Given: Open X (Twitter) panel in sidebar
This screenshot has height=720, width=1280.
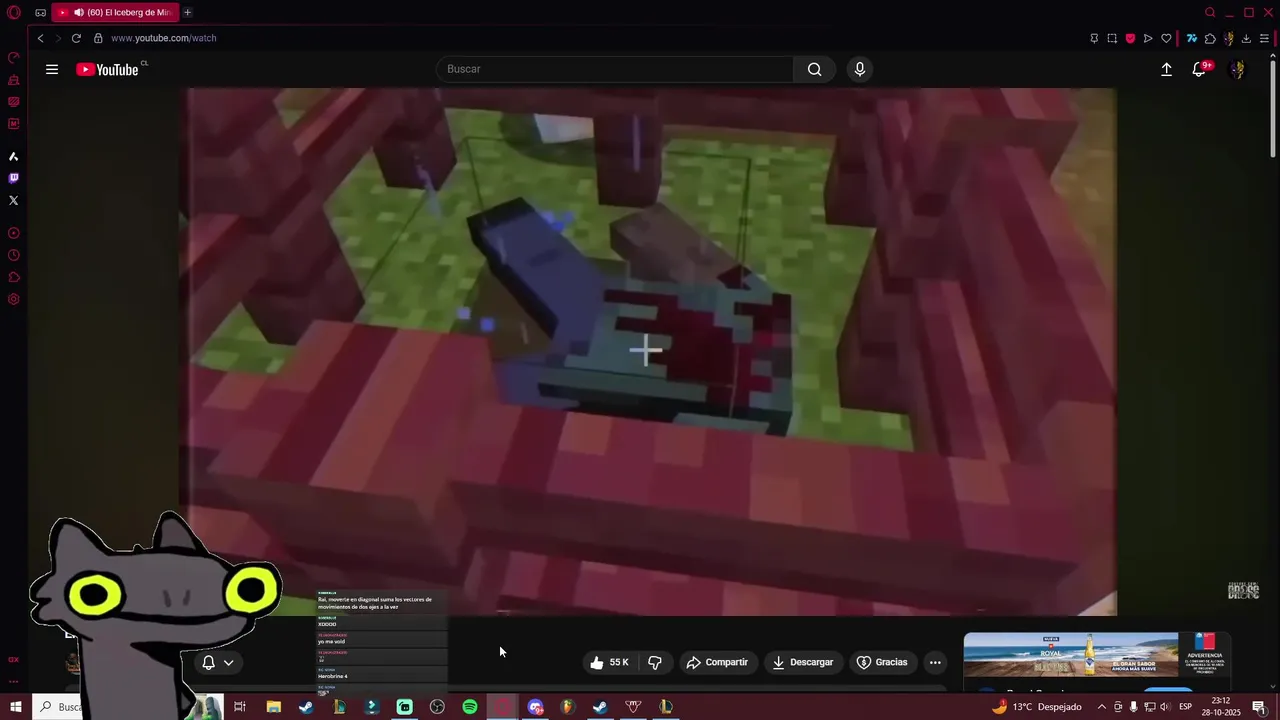Looking at the screenshot, I should click(14, 200).
